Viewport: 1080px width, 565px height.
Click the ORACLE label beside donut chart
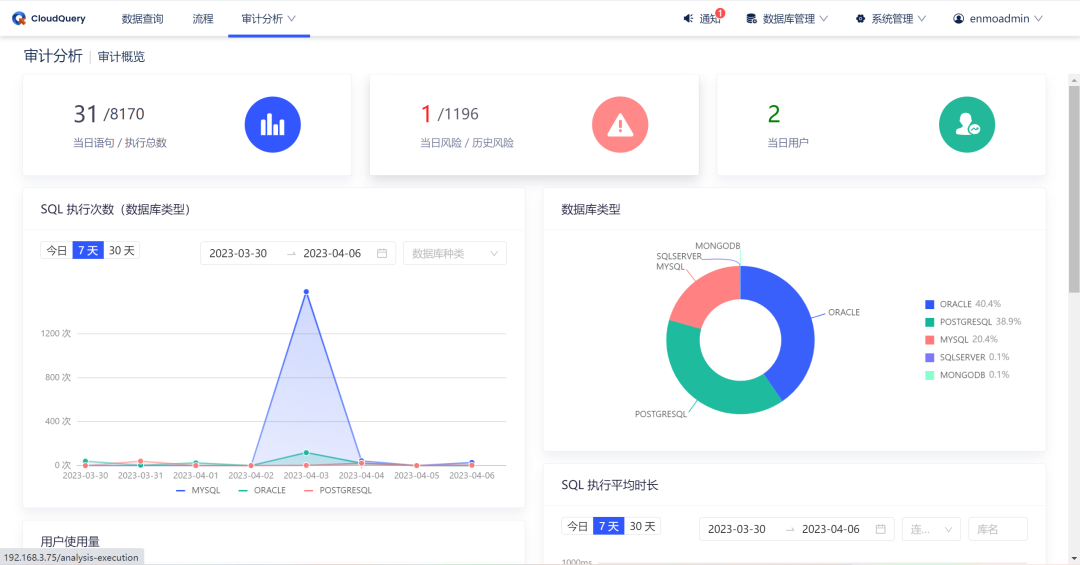844,312
